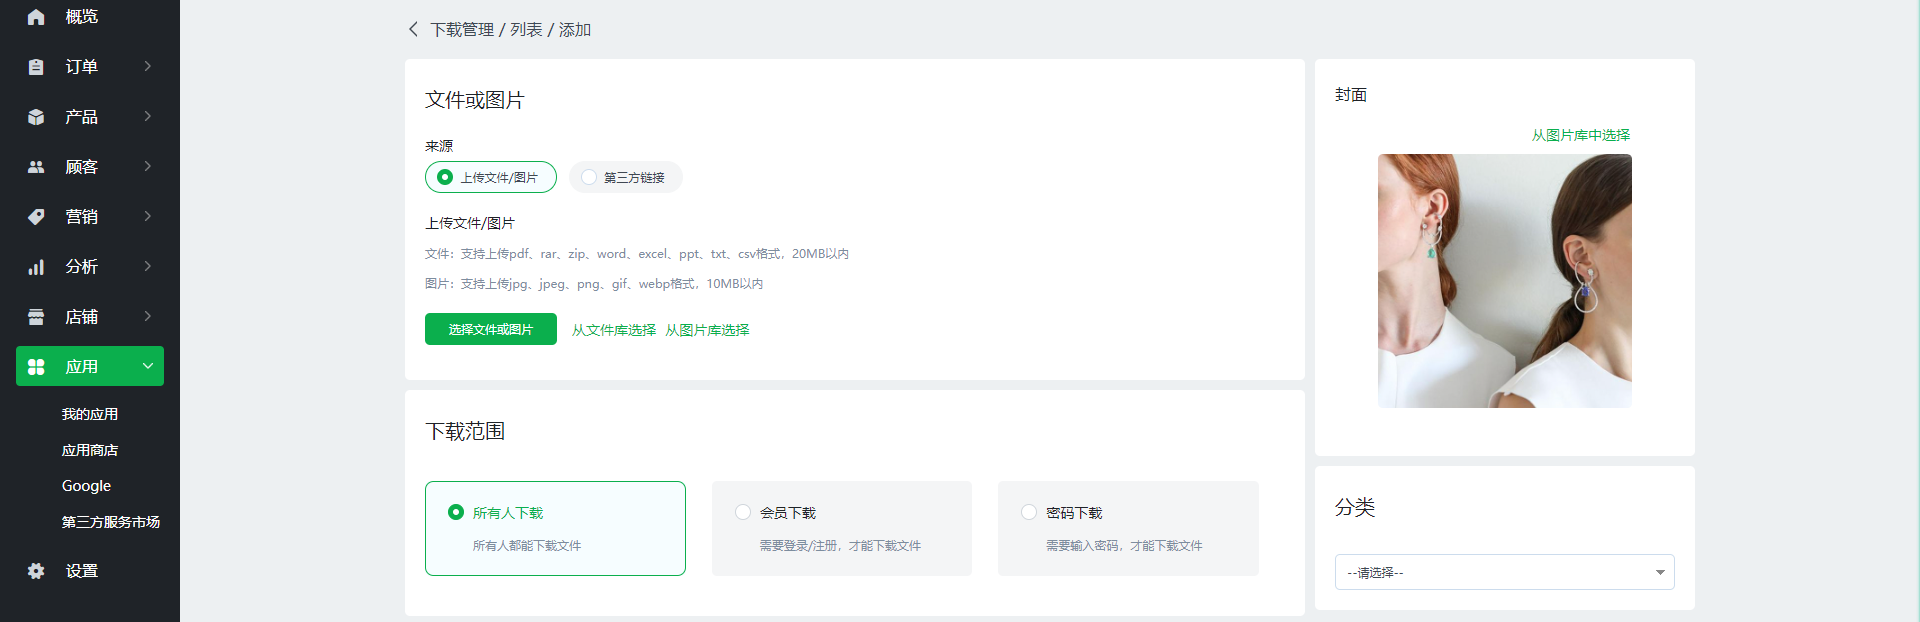The image size is (1920, 622).
Task: Click the 文件或图片 section heading
Action: pyautogui.click(x=475, y=100)
